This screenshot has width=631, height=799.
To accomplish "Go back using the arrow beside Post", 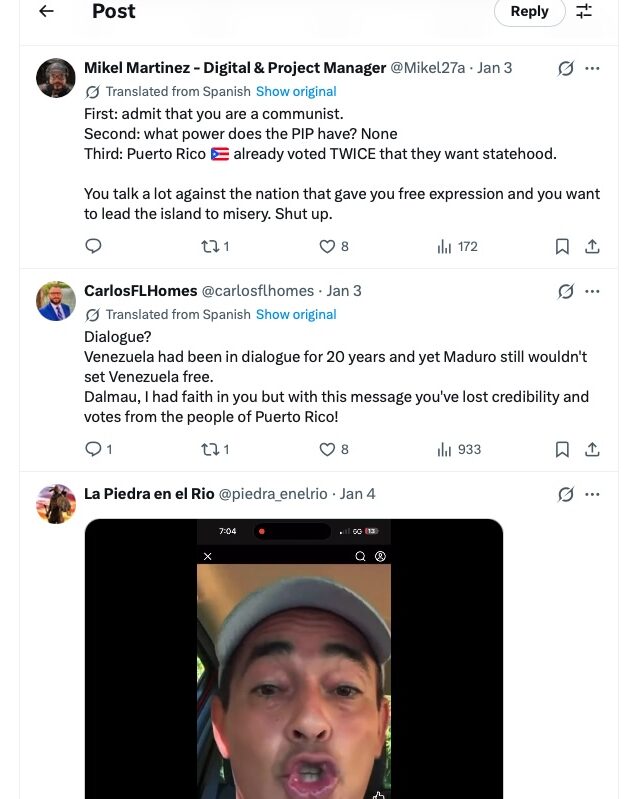I will click(x=46, y=11).
